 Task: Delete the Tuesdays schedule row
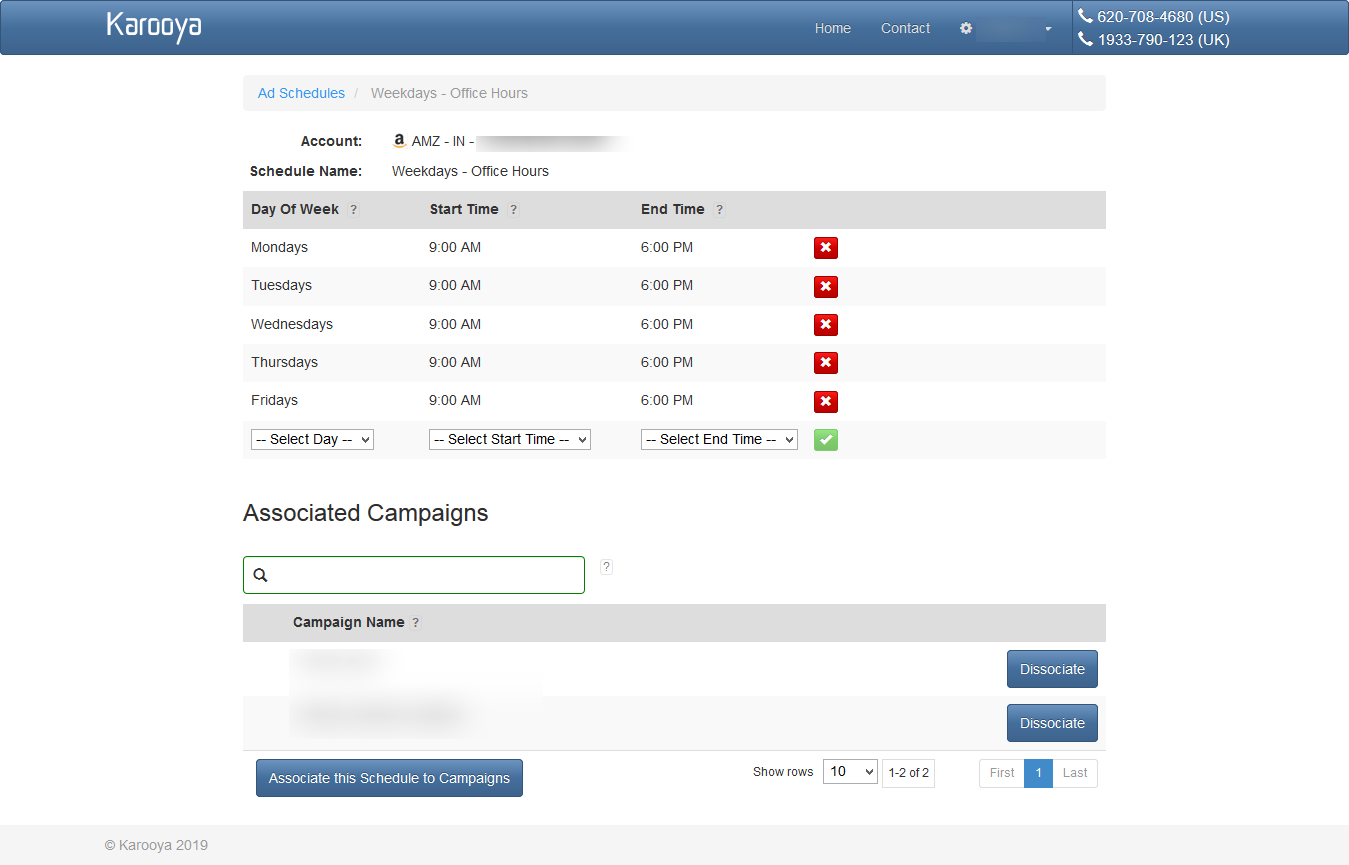click(825, 287)
